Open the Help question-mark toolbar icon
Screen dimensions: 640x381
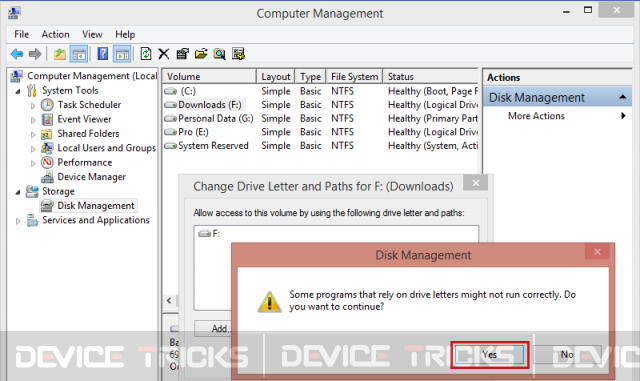[x=103, y=54]
